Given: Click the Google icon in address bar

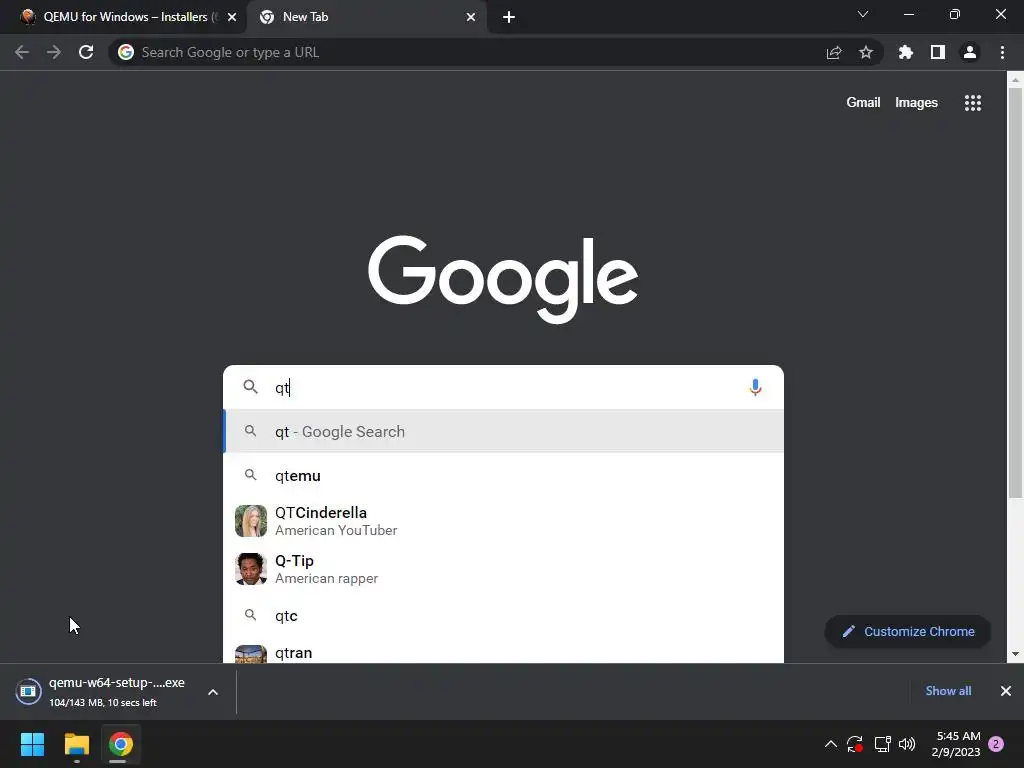Looking at the screenshot, I should [126, 52].
